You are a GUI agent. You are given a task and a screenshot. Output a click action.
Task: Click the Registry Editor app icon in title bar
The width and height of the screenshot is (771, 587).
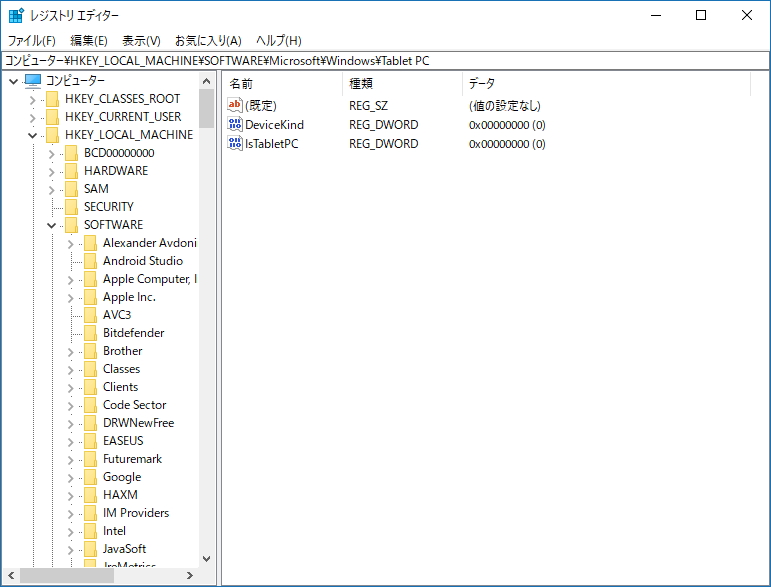click(16, 15)
